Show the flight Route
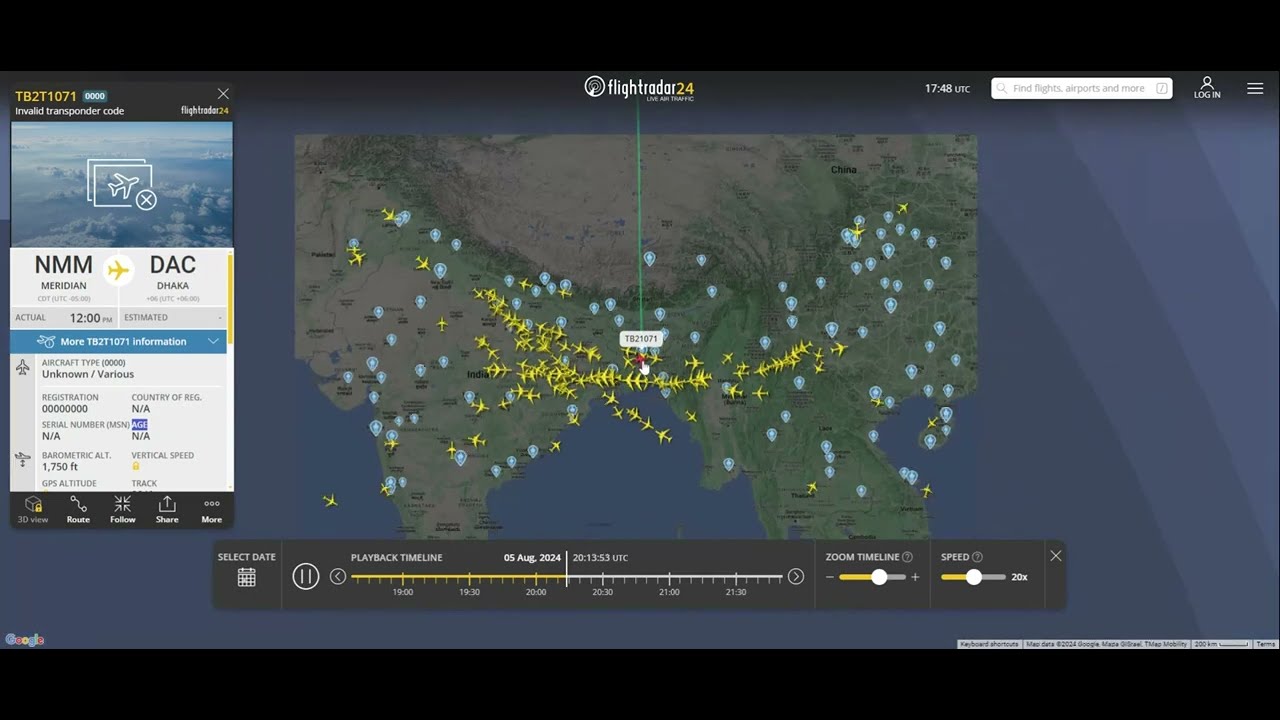This screenshot has height=720, width=1280. [78, 509]
